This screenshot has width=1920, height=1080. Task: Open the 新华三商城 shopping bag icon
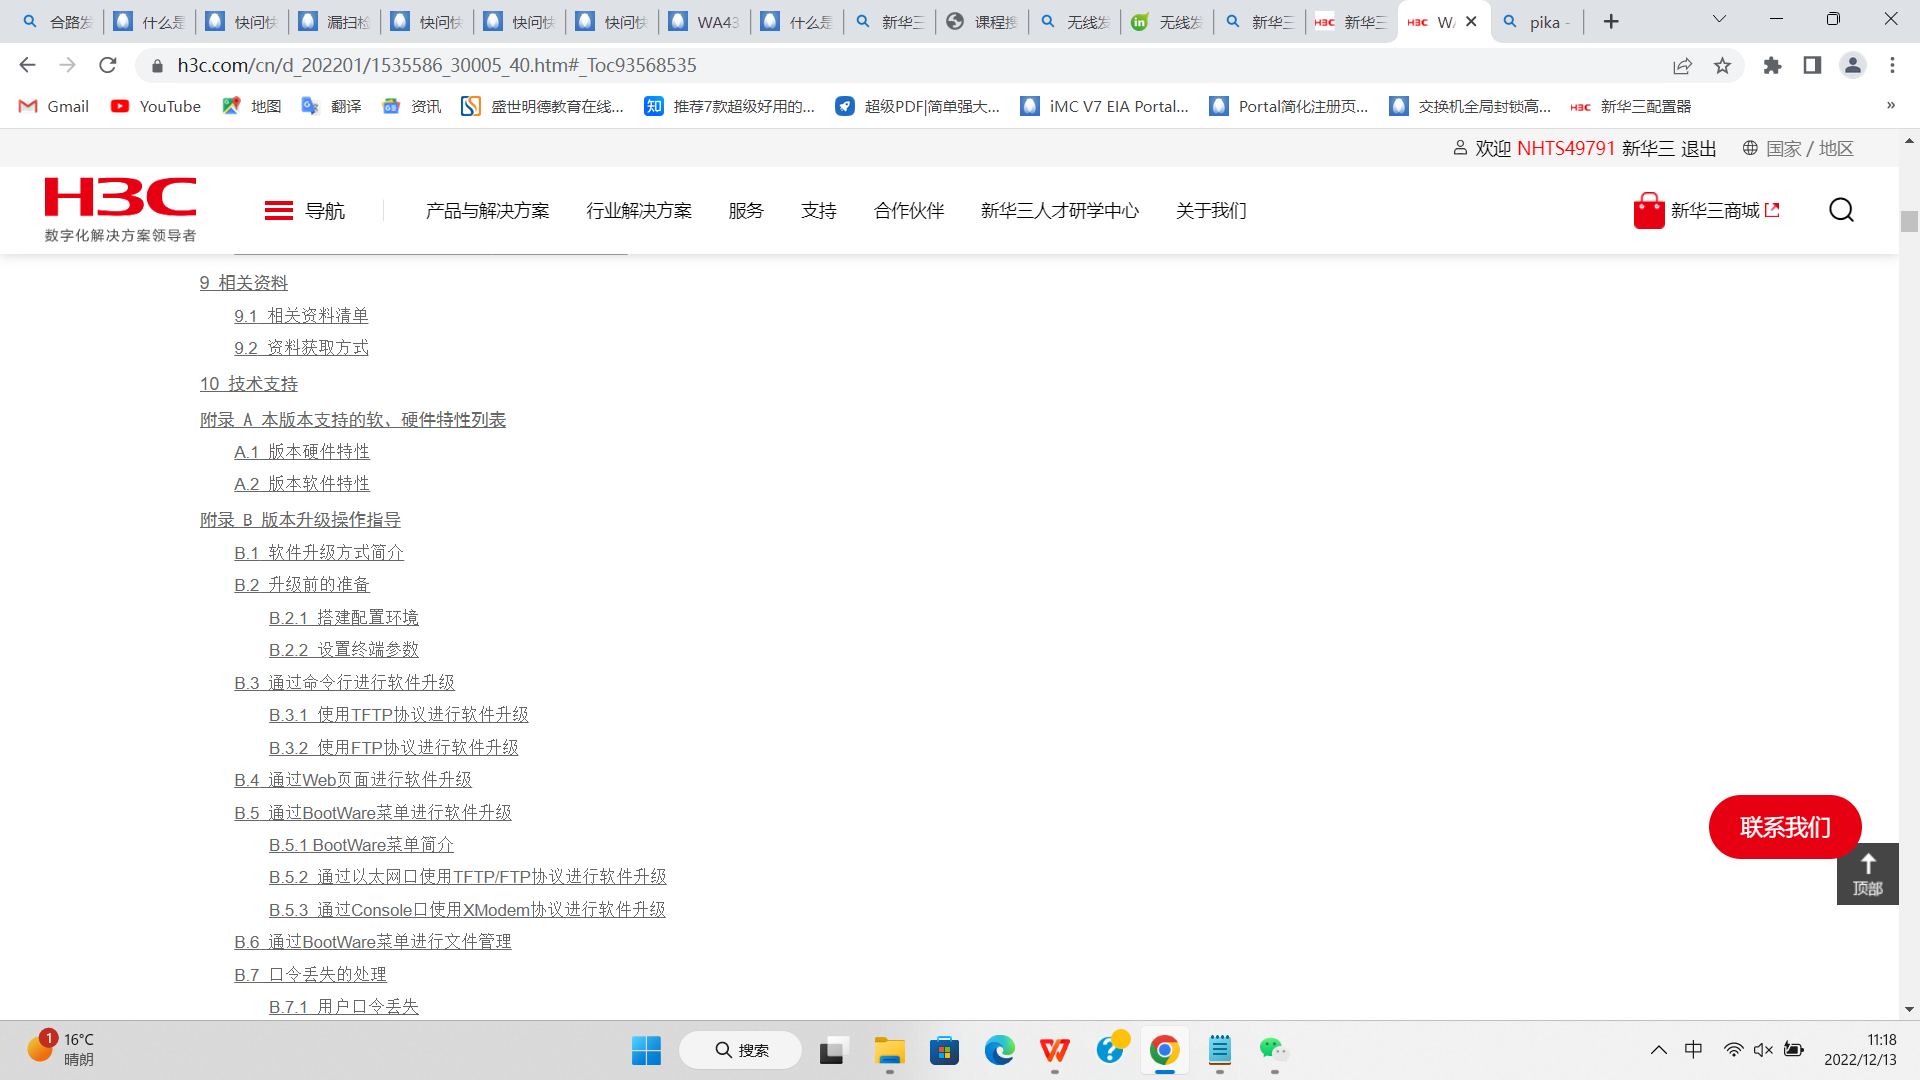1648,211
